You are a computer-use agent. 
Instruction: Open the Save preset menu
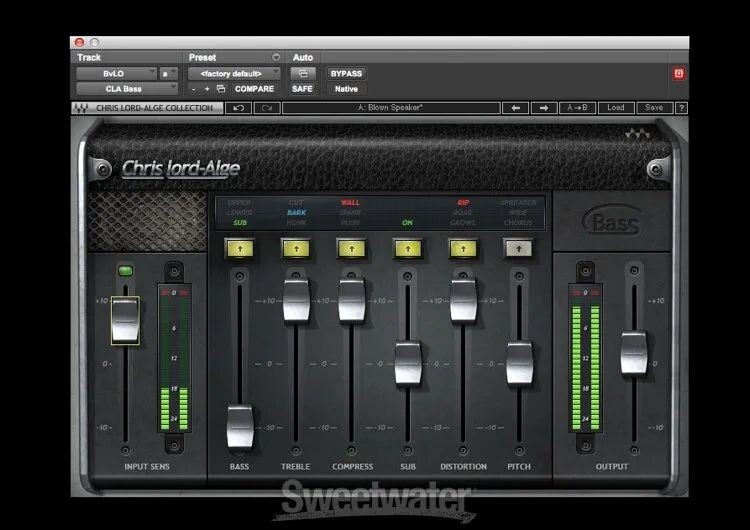653,108
